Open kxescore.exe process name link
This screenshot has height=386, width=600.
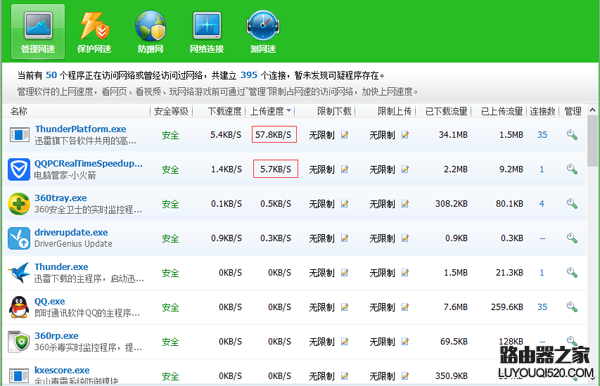[x=62, y=370]
